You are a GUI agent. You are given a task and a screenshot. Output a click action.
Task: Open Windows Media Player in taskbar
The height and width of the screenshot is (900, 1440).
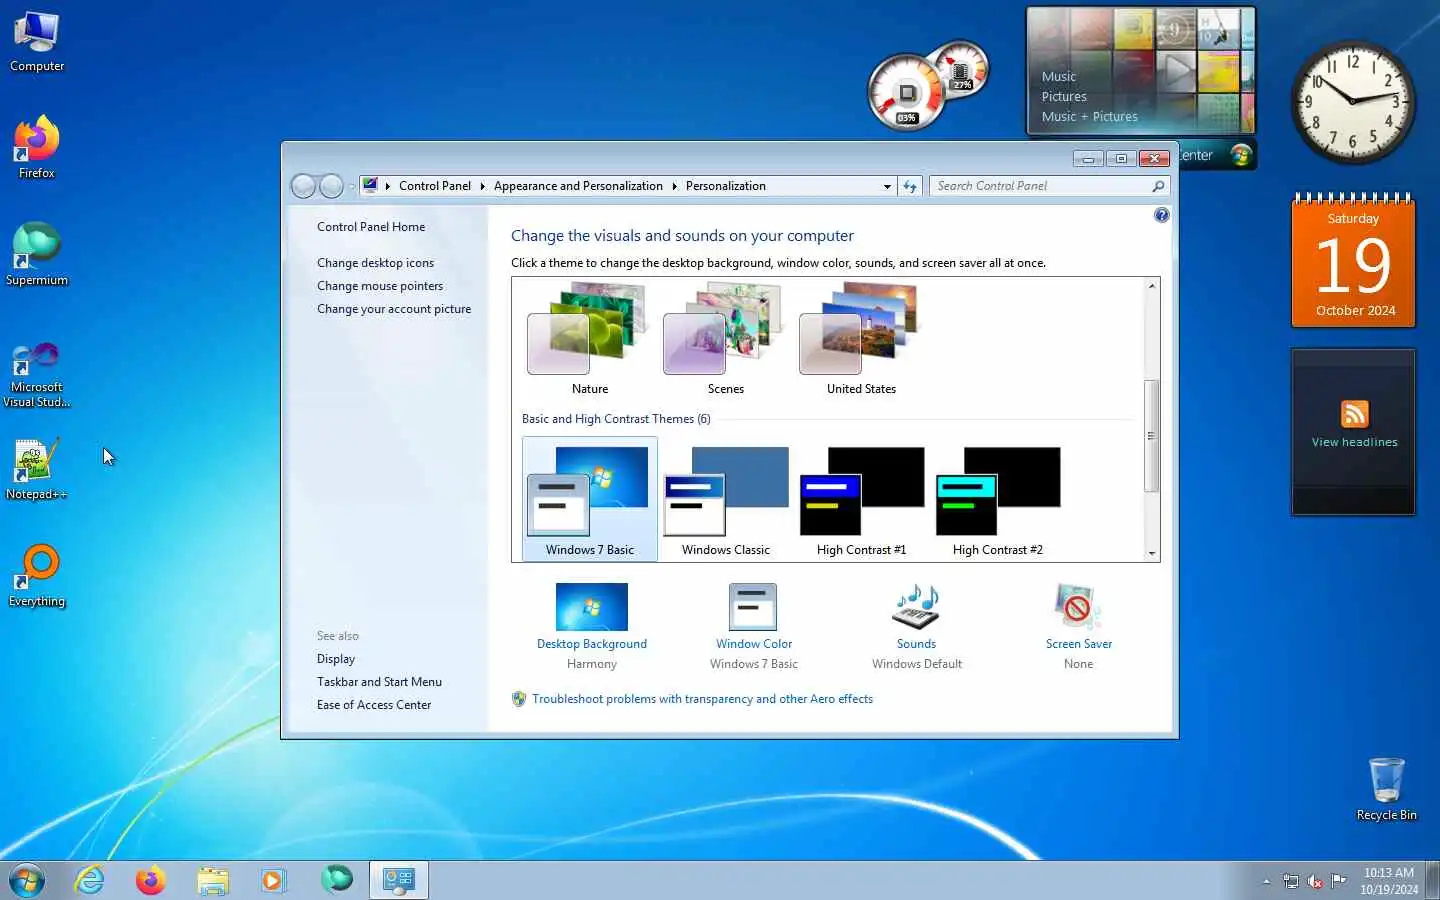(x=273, y=880)
